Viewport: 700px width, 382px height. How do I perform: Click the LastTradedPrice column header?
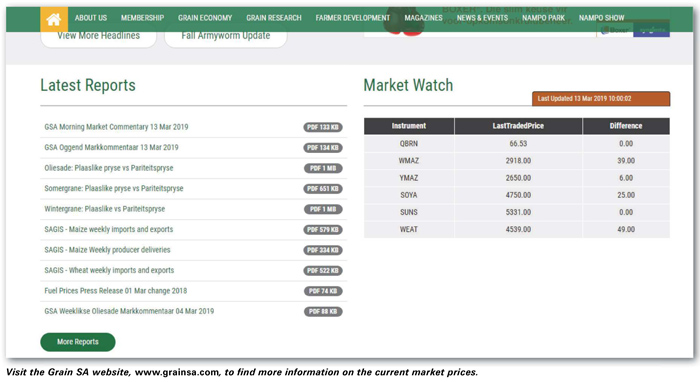tap(518, 126)
